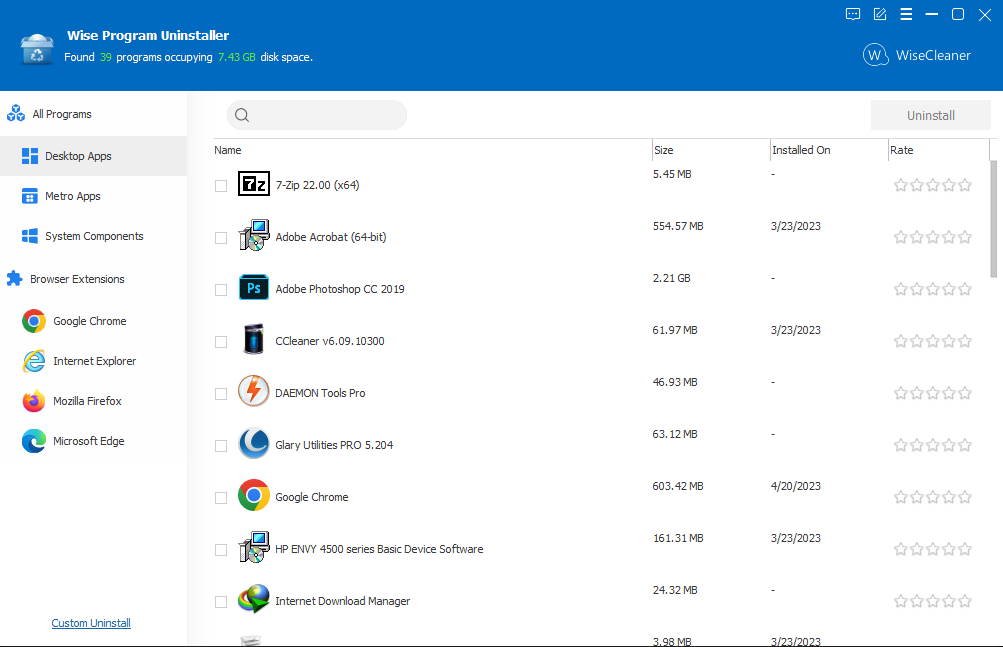Select the CCleaner v6.09 checkbox
This screenshot has width=1003, height=647.
[x=221, y=342]
